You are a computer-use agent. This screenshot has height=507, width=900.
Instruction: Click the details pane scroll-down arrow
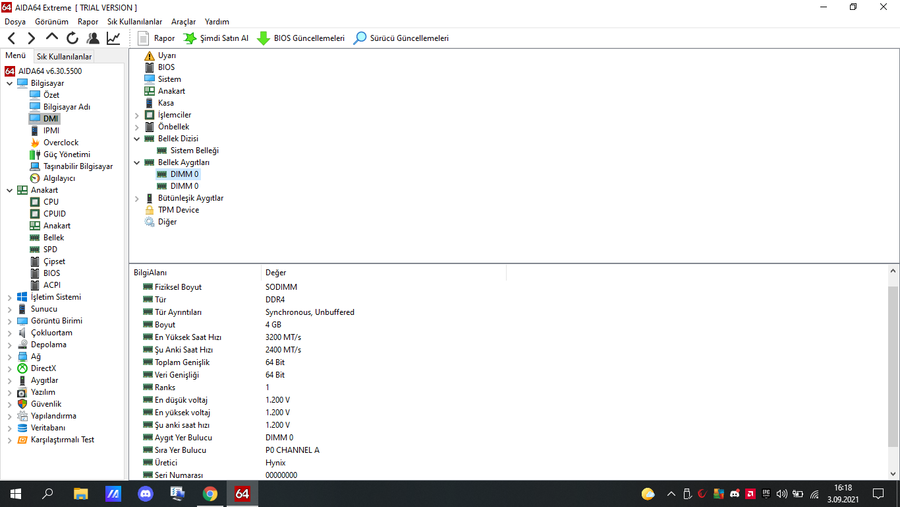[x=893, y=474]
